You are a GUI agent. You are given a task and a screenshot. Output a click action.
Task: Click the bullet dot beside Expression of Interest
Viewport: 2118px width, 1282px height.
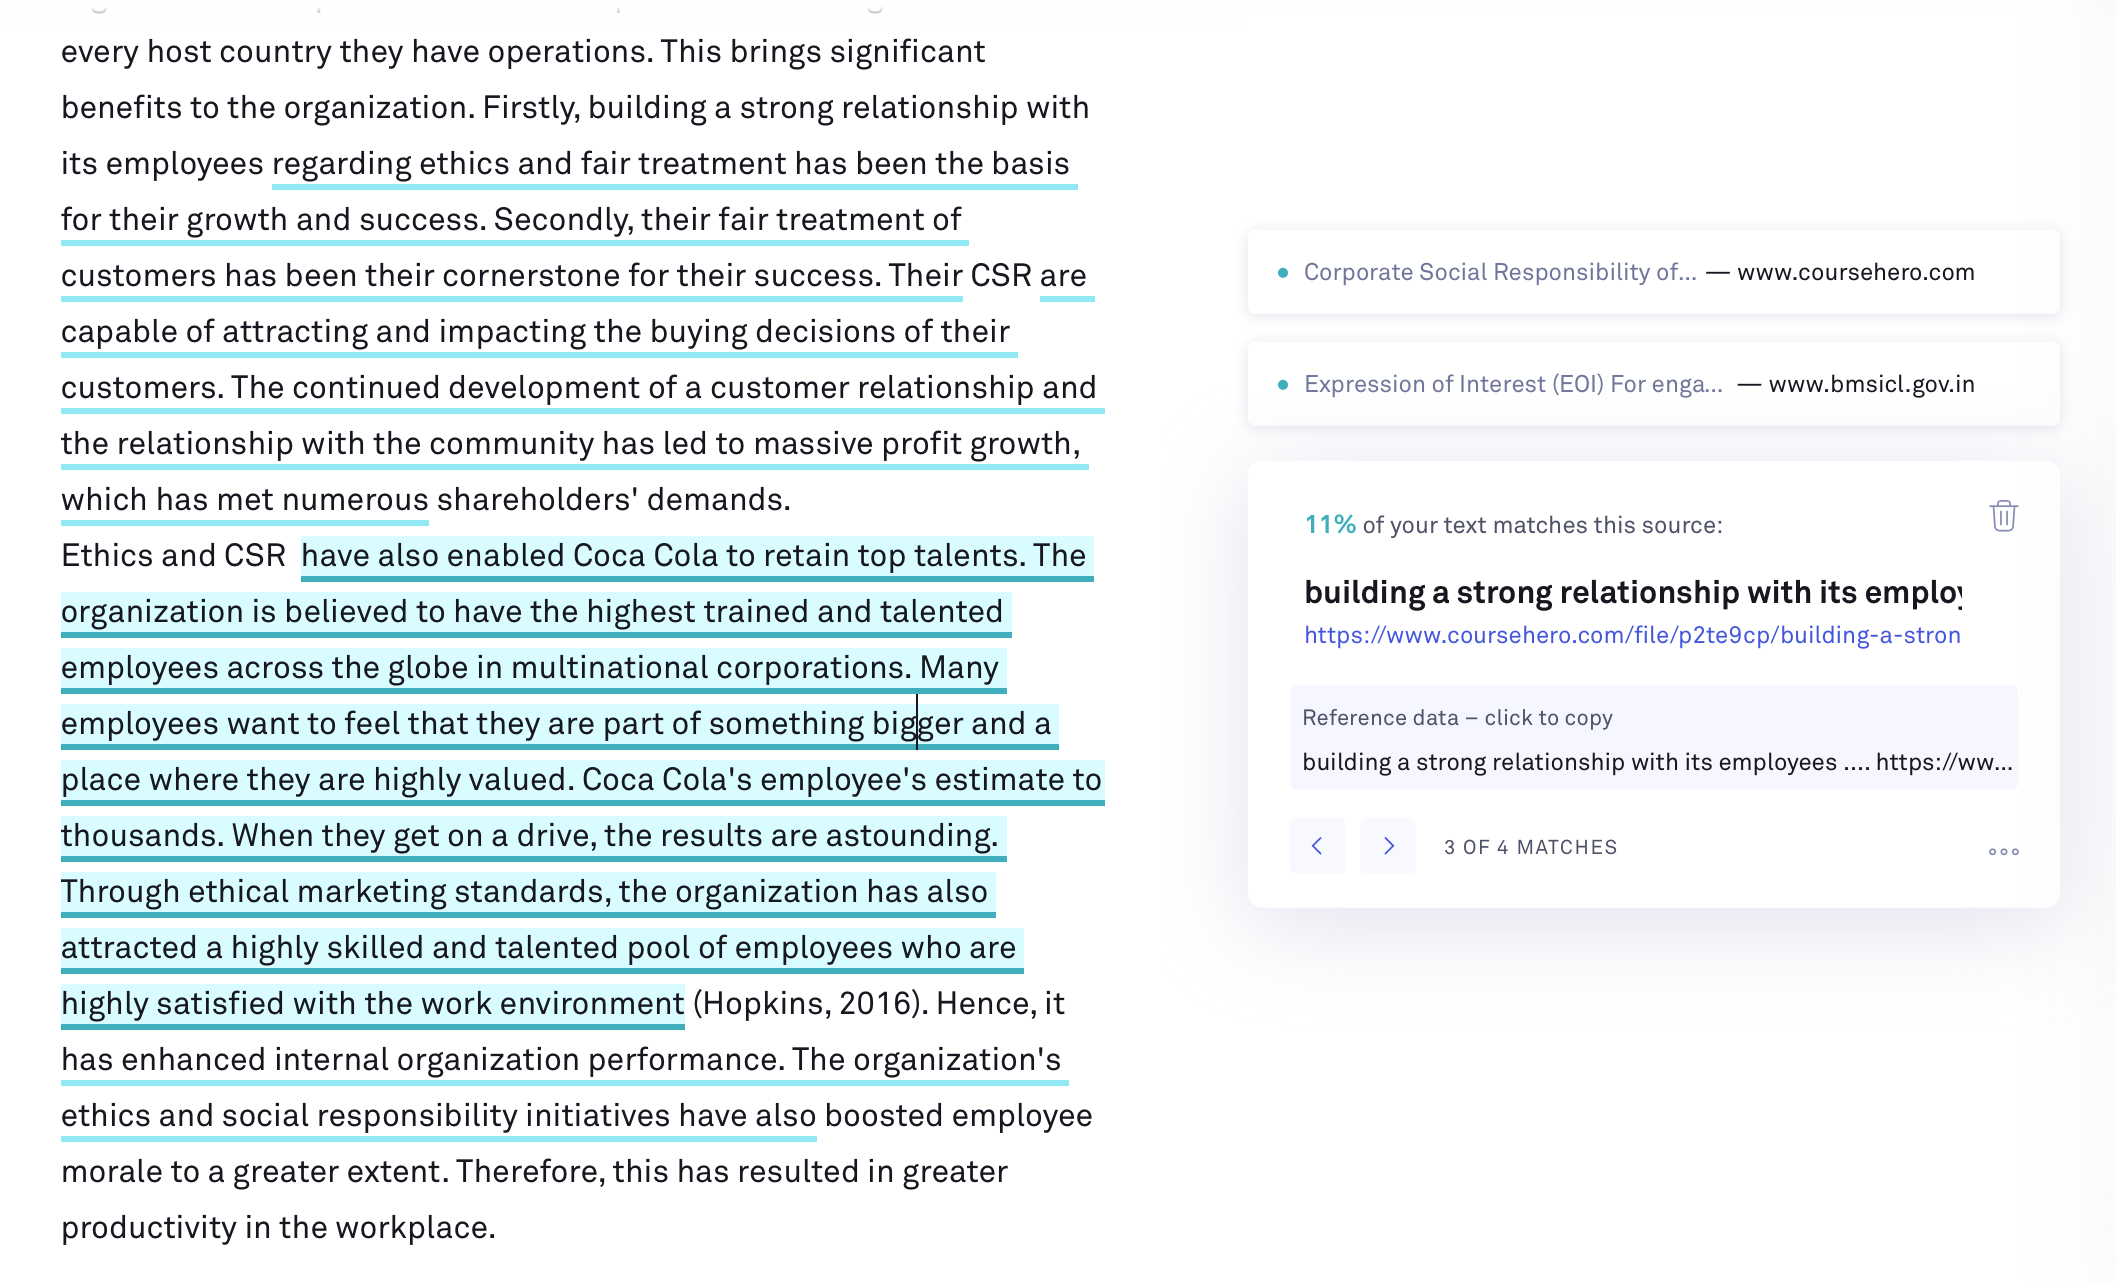click(x=1282, y=384)
